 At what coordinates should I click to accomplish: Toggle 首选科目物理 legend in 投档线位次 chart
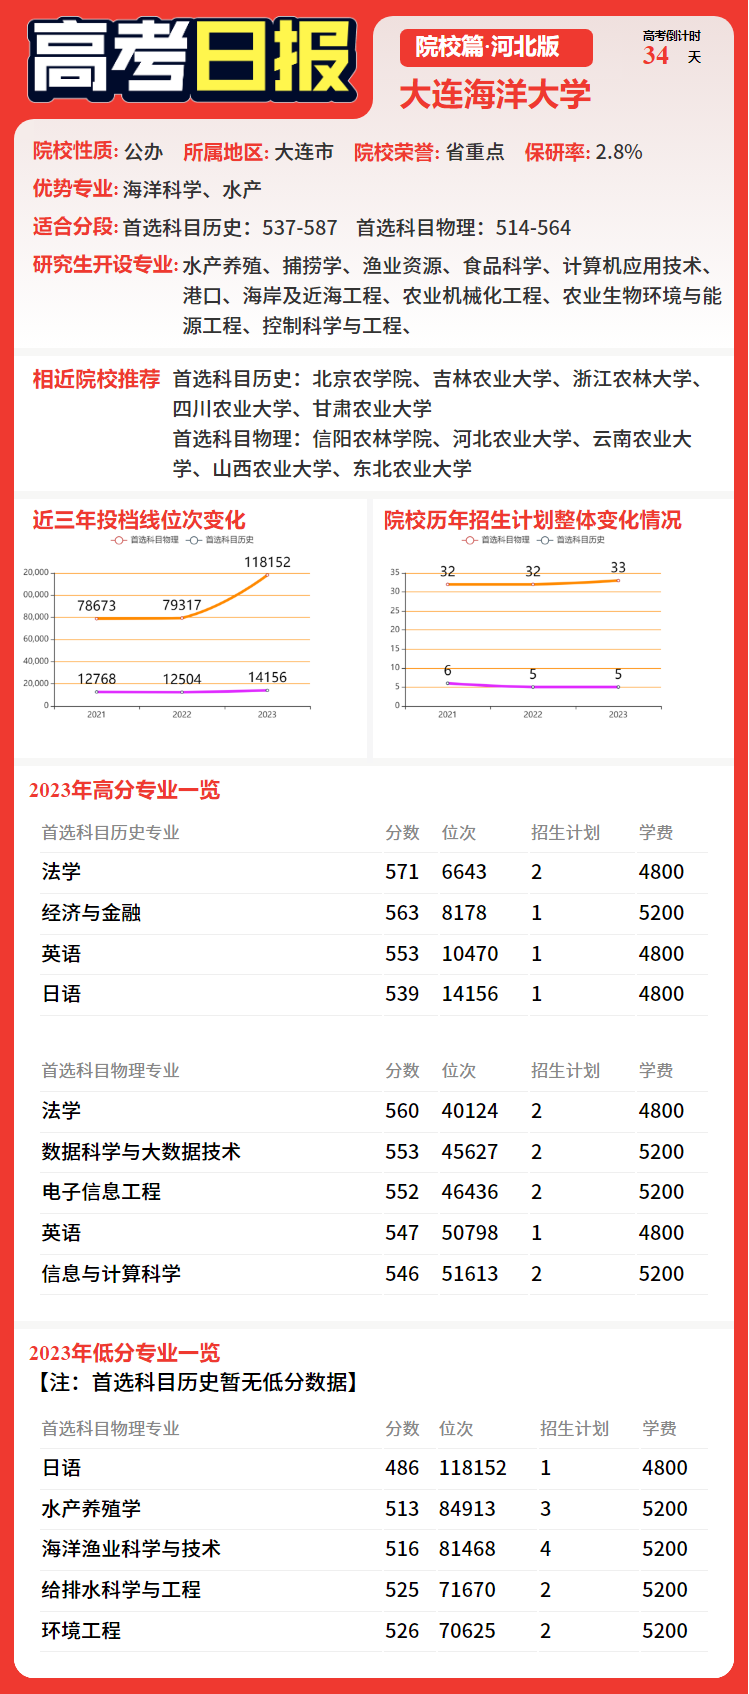[144, 540]
